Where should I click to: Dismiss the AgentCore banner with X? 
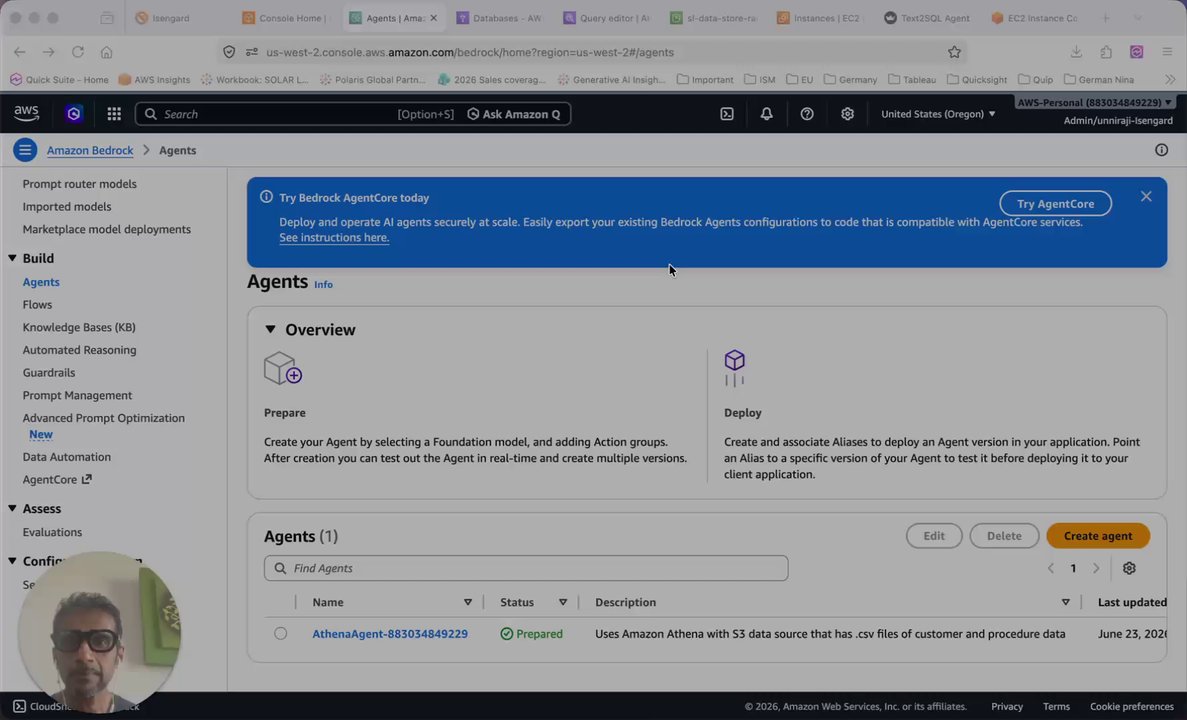point(1146,197)
